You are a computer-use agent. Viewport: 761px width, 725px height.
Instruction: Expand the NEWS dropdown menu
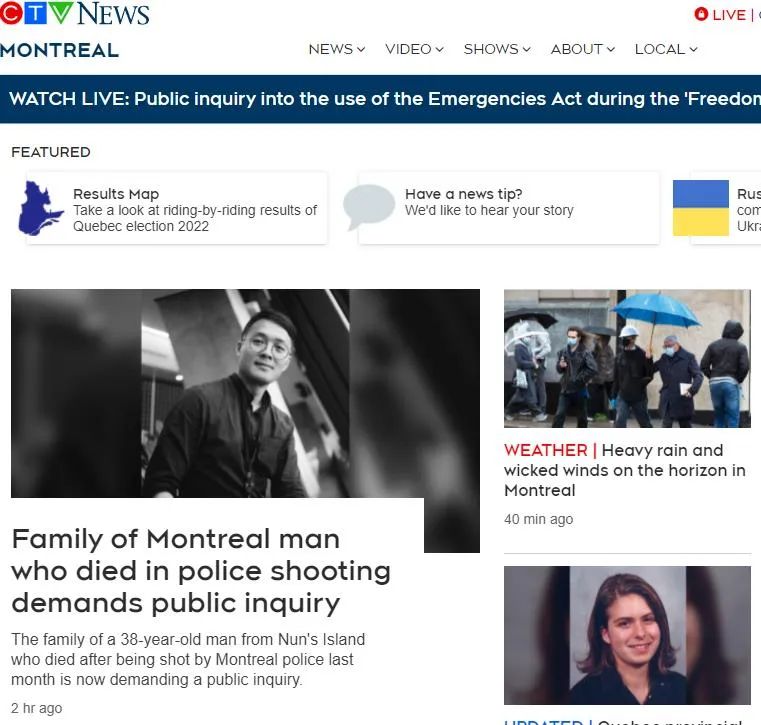click(x=337, y=49)
